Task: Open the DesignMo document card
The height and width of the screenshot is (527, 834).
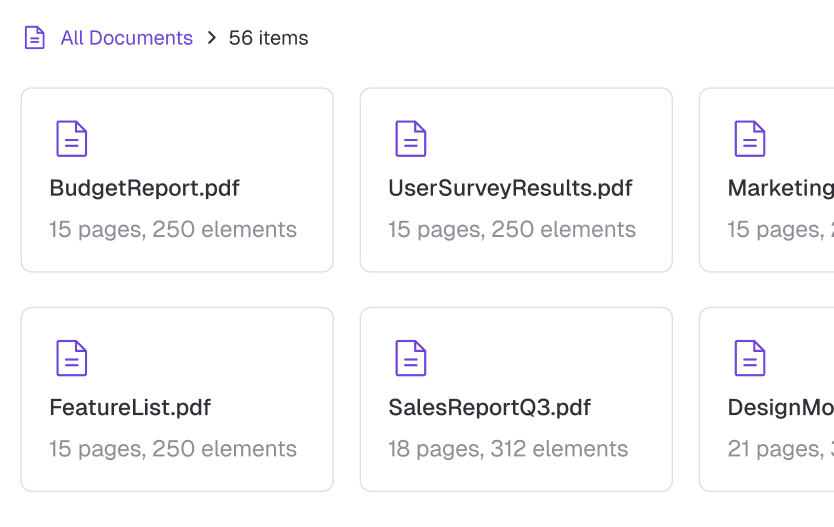Action: tap(766, 399)
